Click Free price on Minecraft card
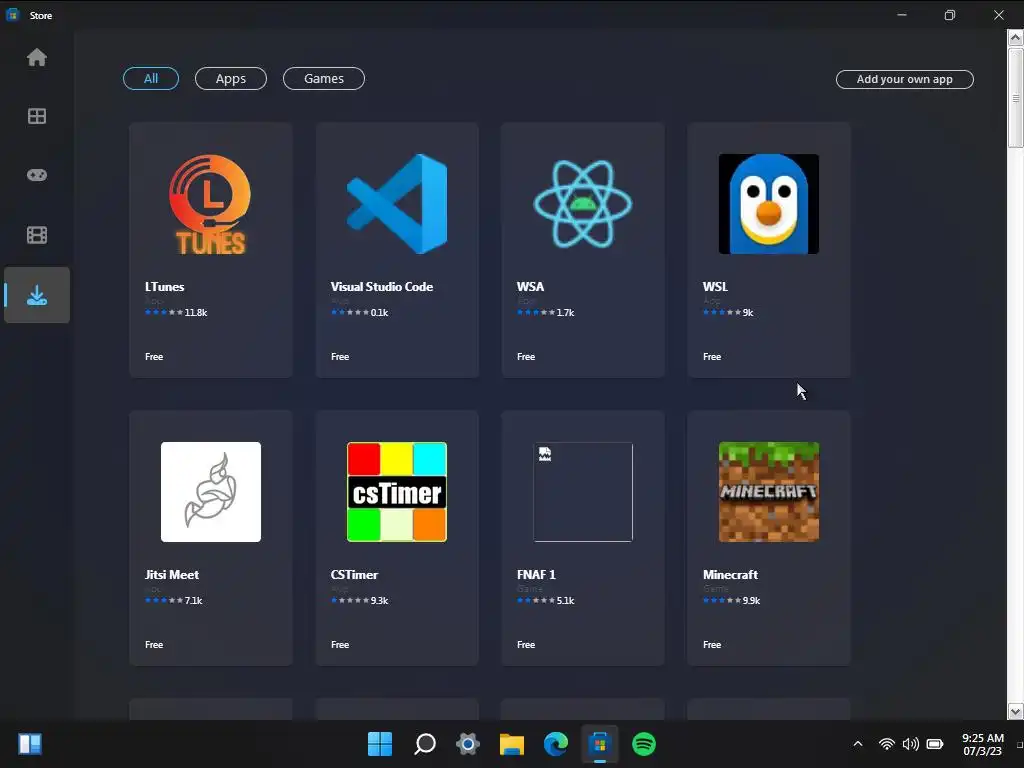1024x768 pixels. click(x=712, y=645)
